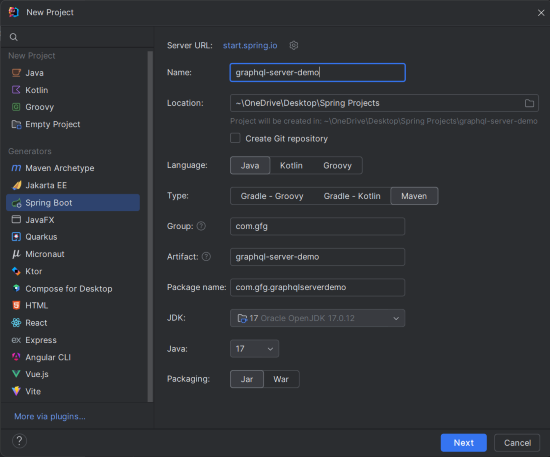Click the Artifact field help icon
The image size is (550, 457).
[206, 257]
